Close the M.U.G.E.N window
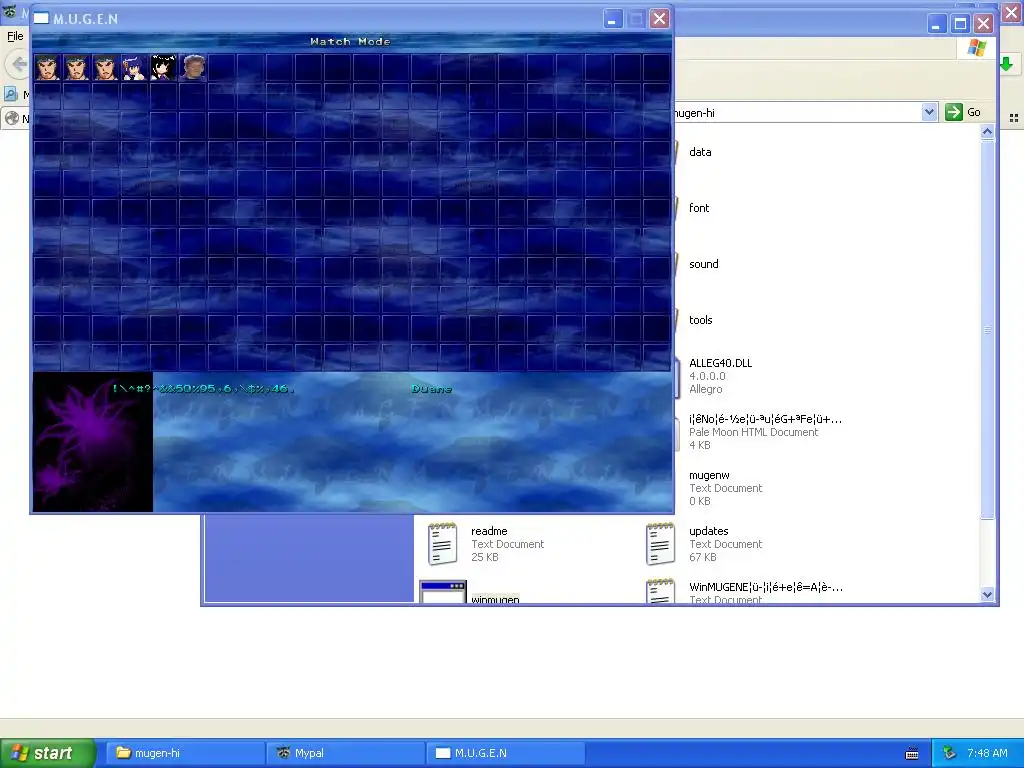This screenshot has height=768, width=1024. [x=660, y=19]
